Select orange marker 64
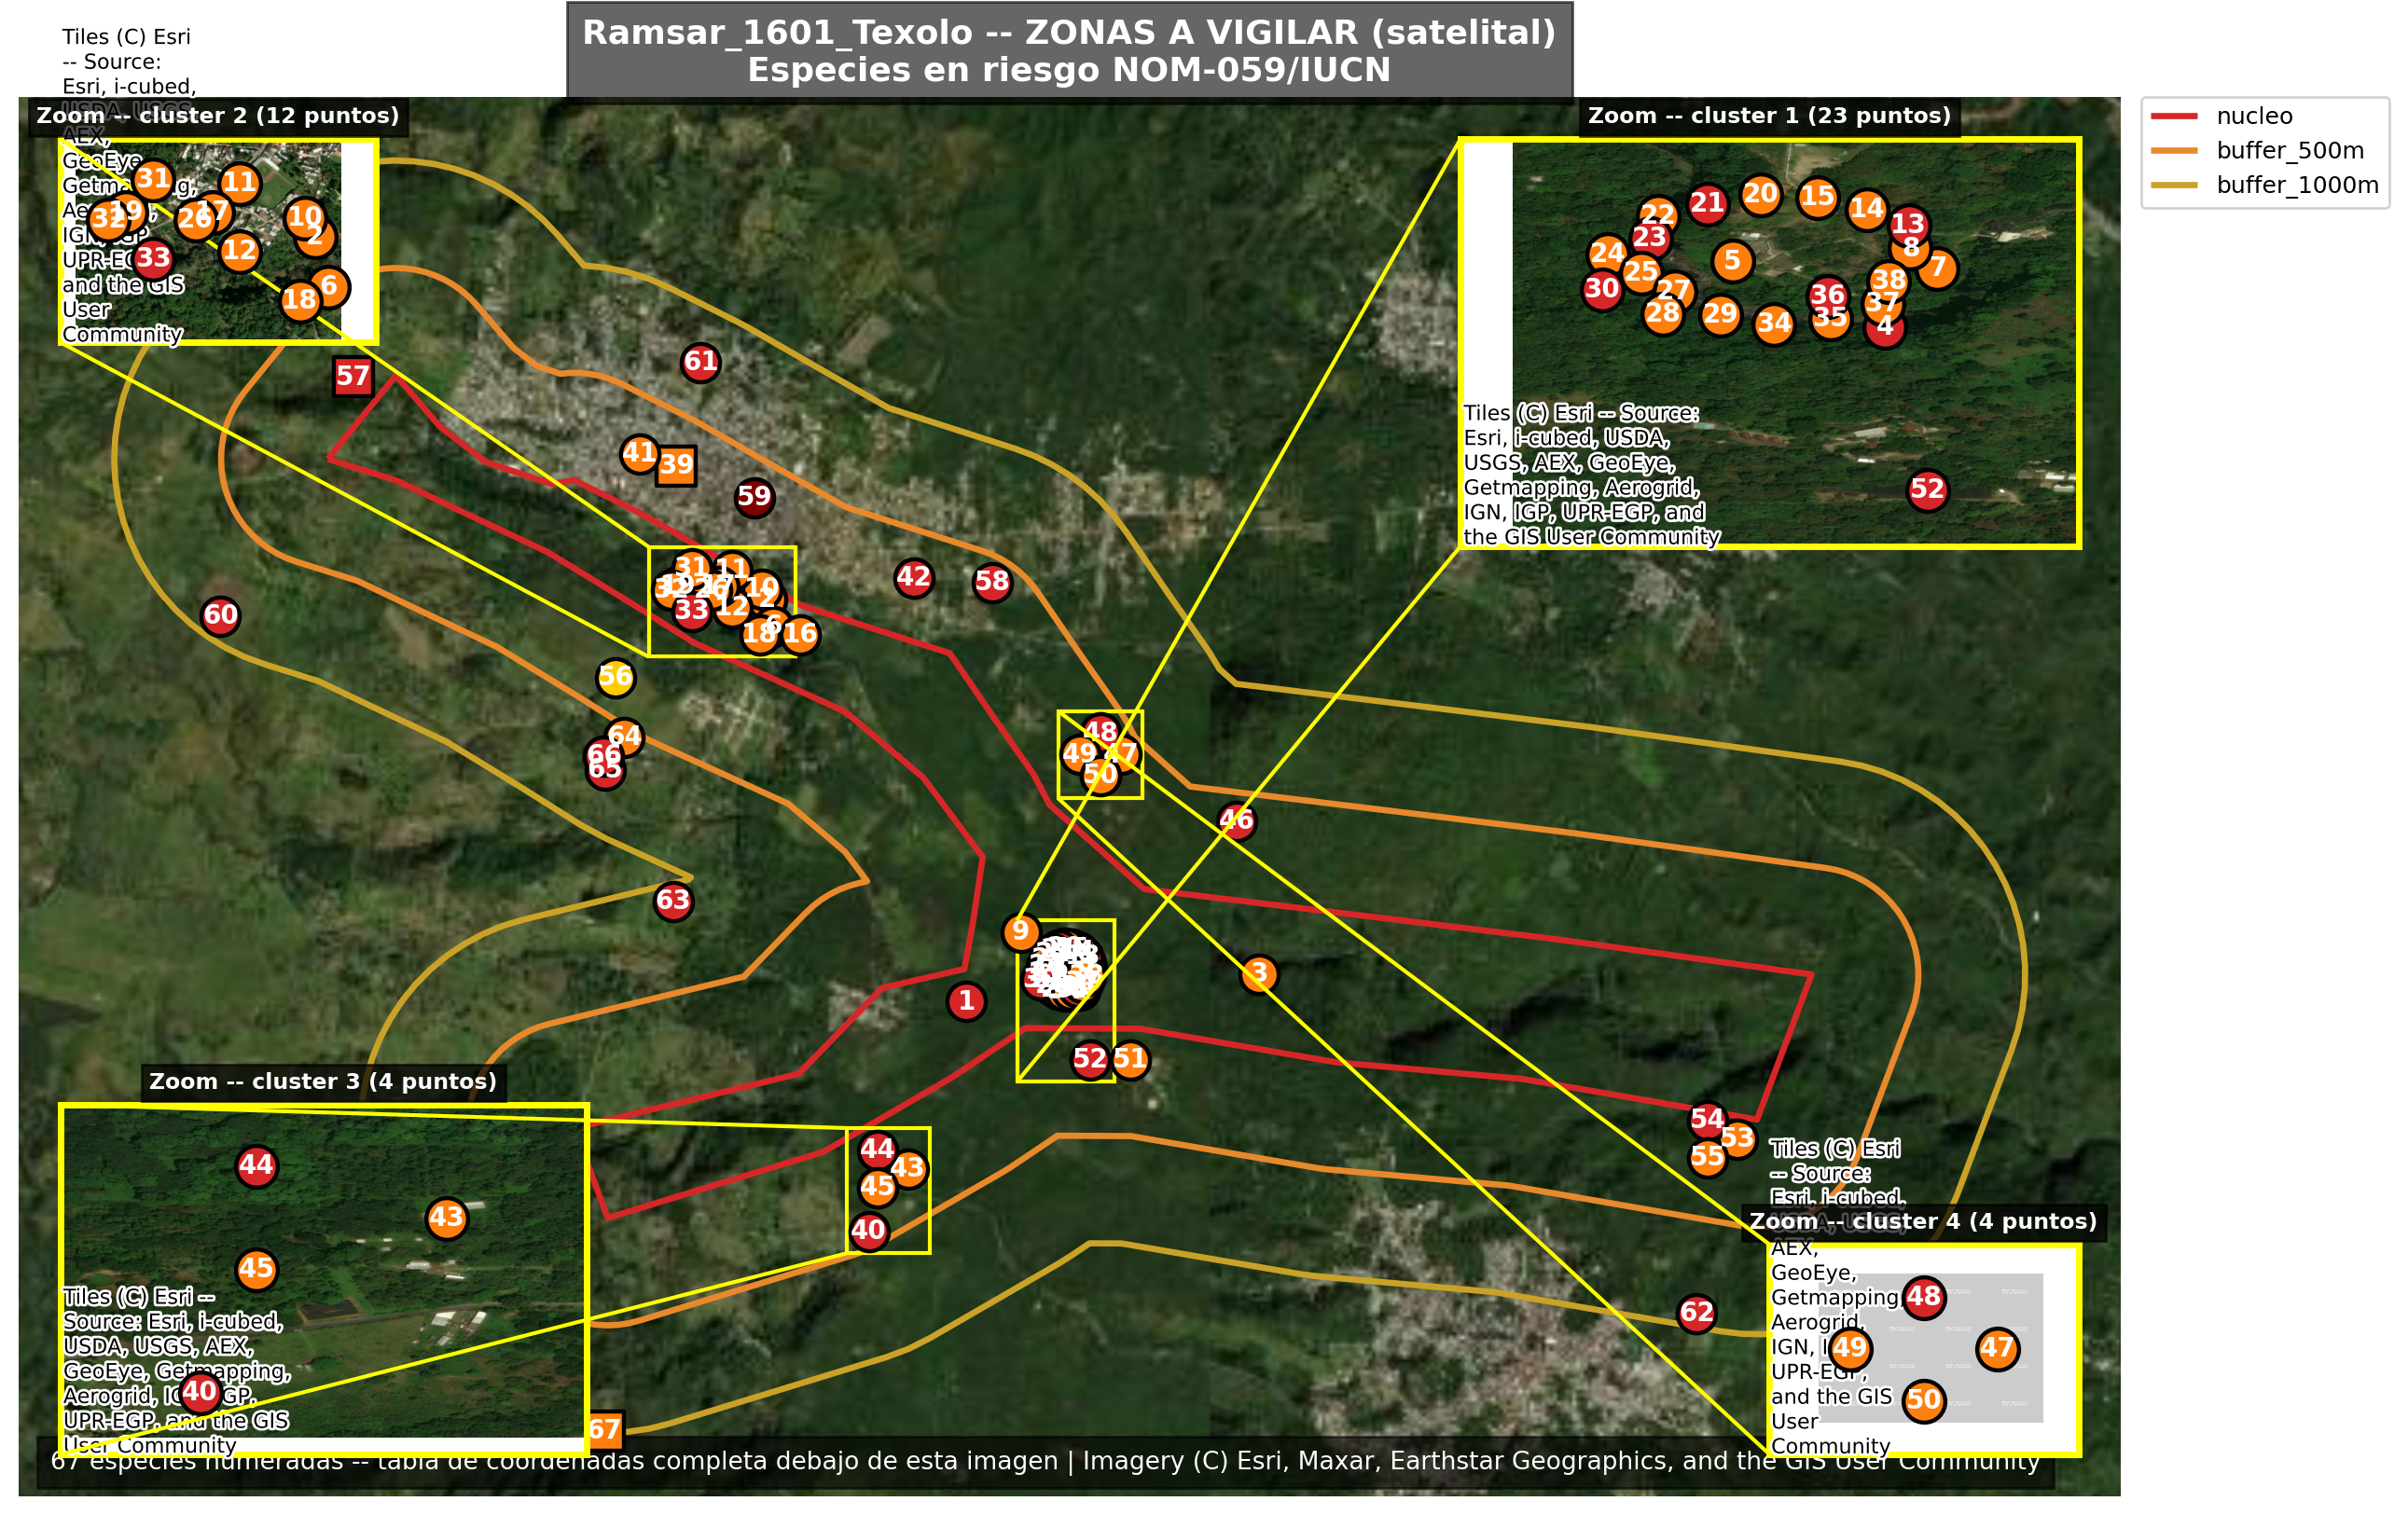Screen dimensions: 2408x1515 [625, 737]
